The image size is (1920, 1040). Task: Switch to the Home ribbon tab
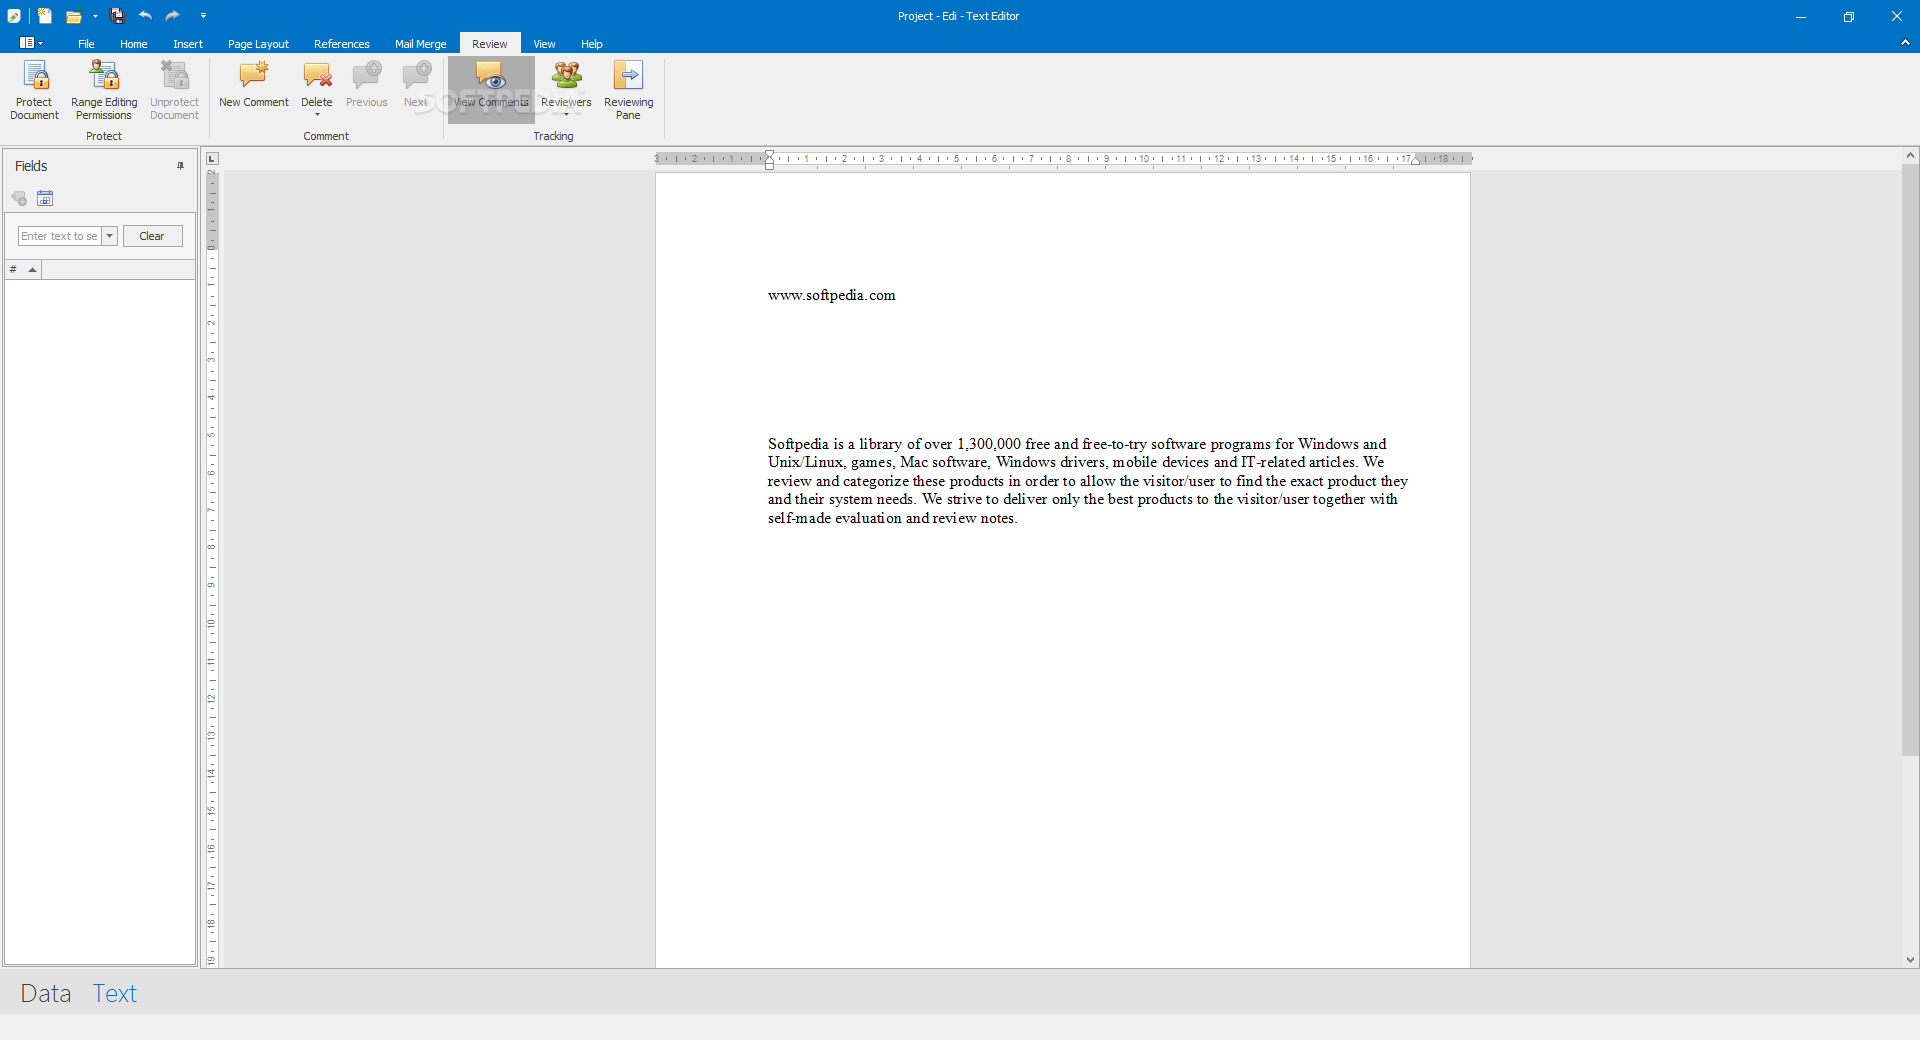coord(133,44)
